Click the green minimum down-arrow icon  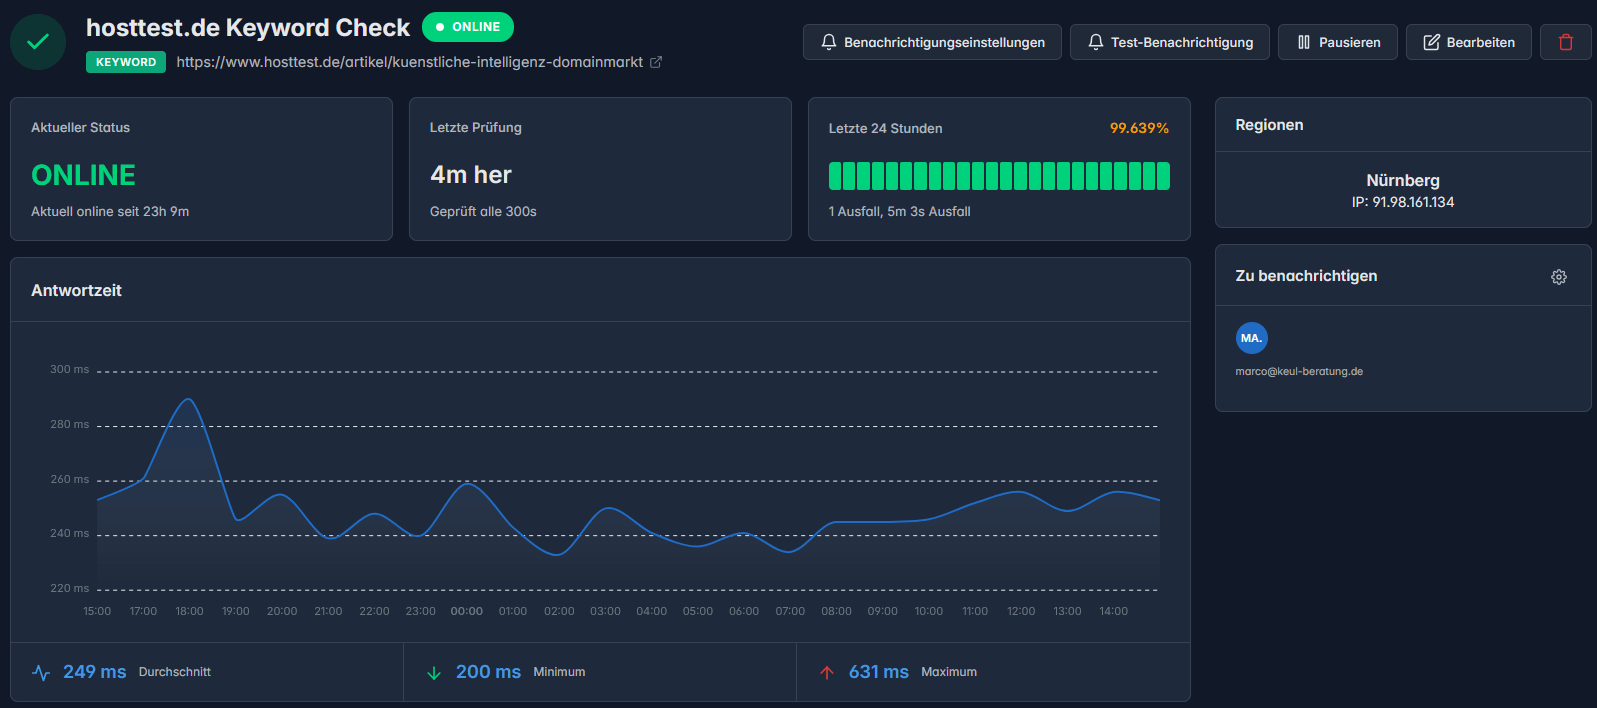(x=434, y=673)
